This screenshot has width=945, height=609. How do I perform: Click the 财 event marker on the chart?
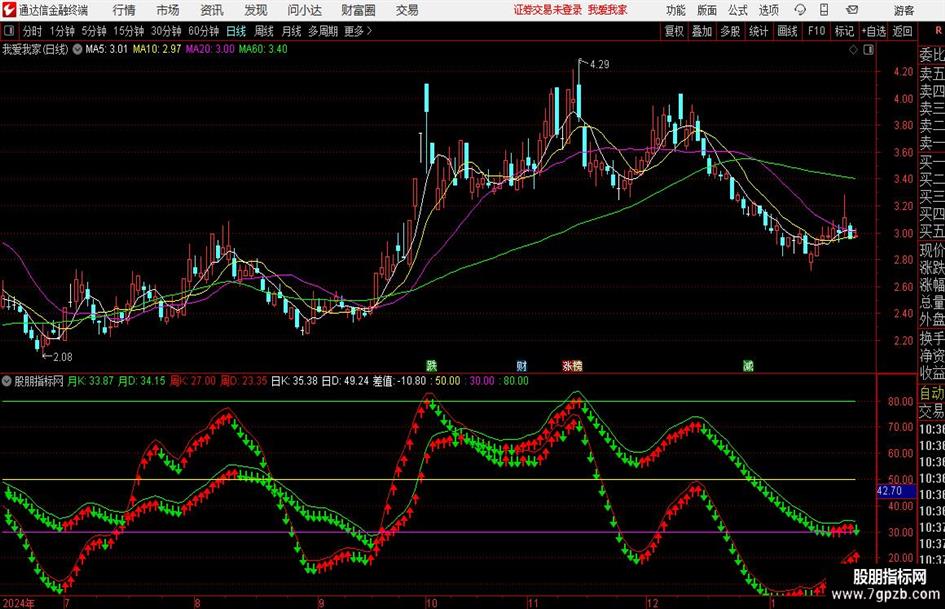coord(522,365)
